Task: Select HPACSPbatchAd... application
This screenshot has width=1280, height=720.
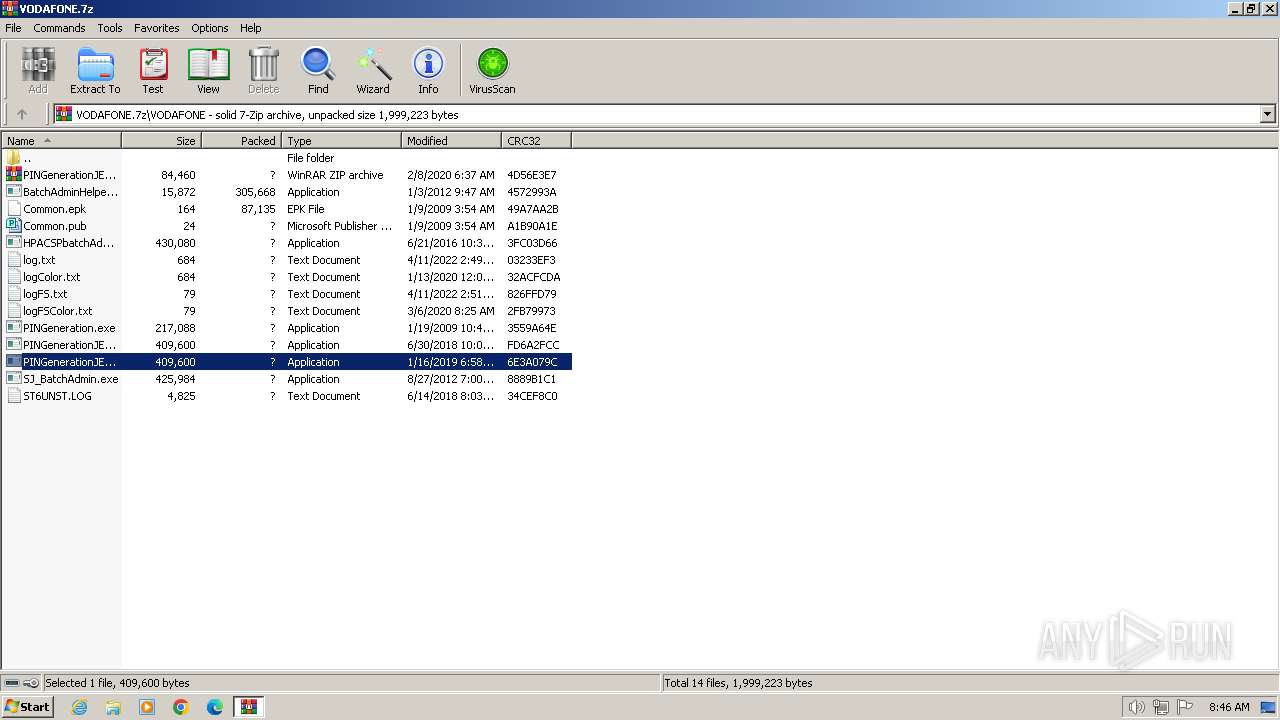Action: [287, 243]
